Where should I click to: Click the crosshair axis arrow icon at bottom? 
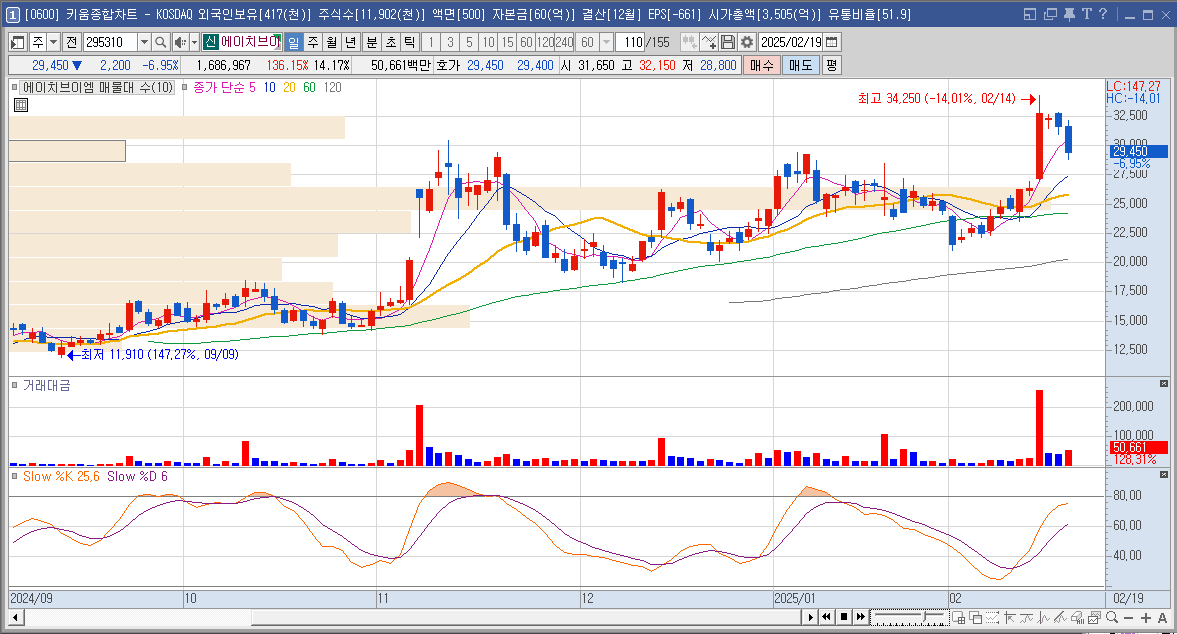(x=1009, y=617)
